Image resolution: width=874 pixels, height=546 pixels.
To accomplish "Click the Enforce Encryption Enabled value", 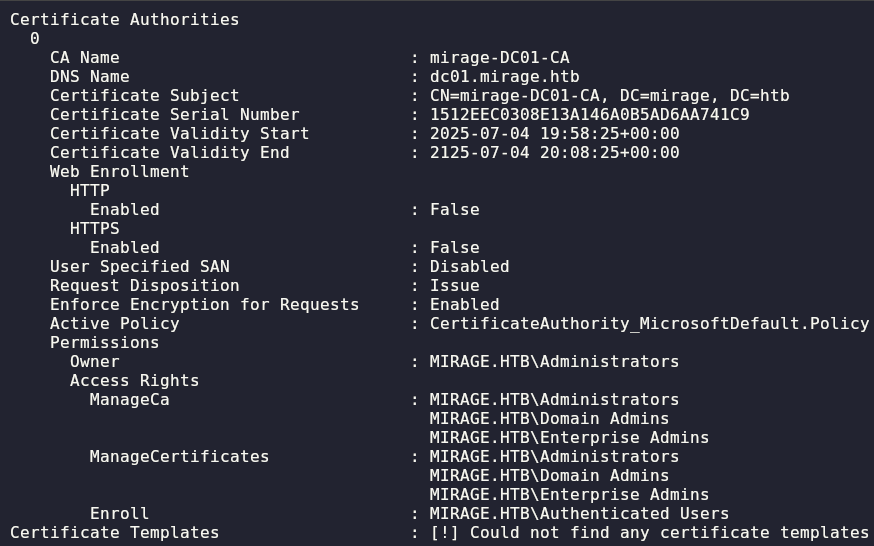I will pos(464,304).
